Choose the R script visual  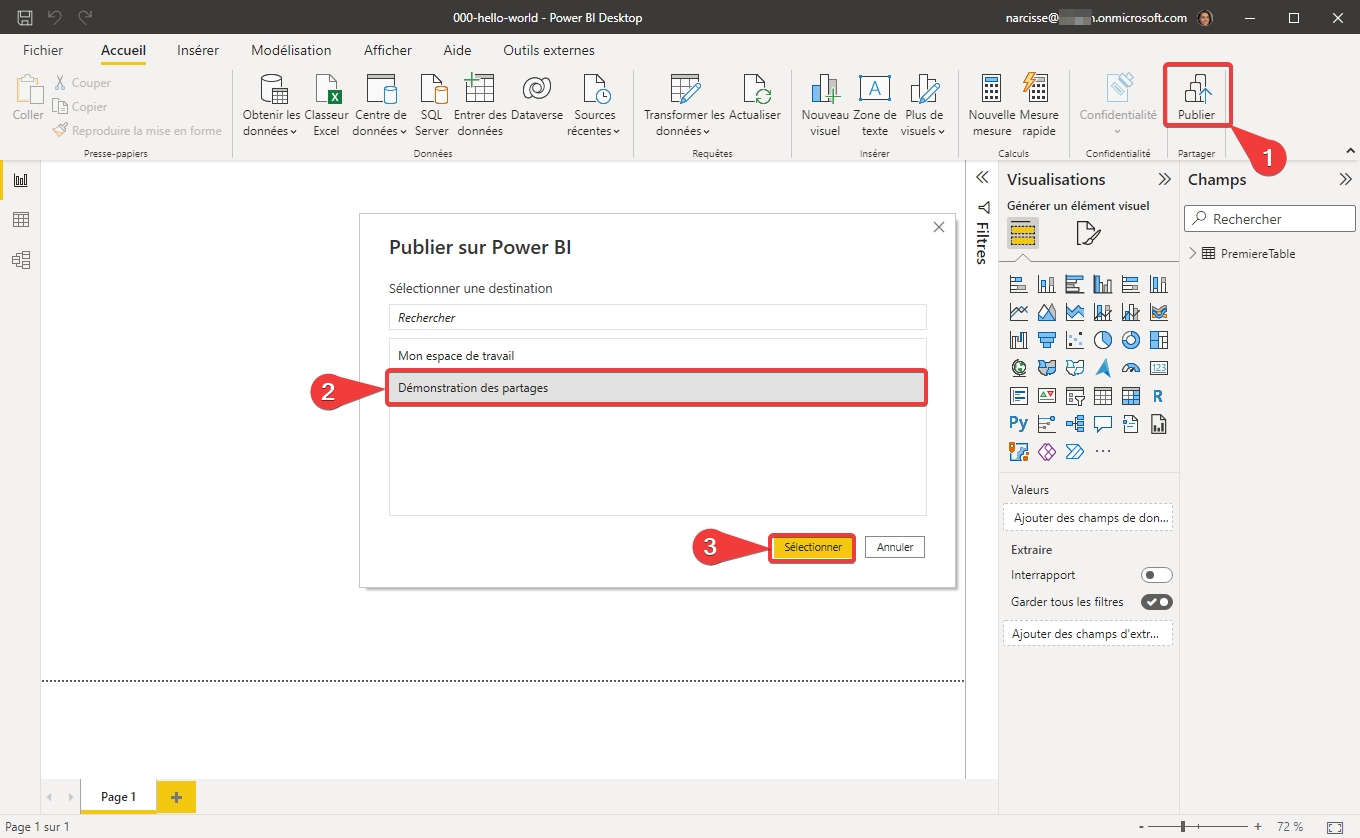coord(1159,396)
